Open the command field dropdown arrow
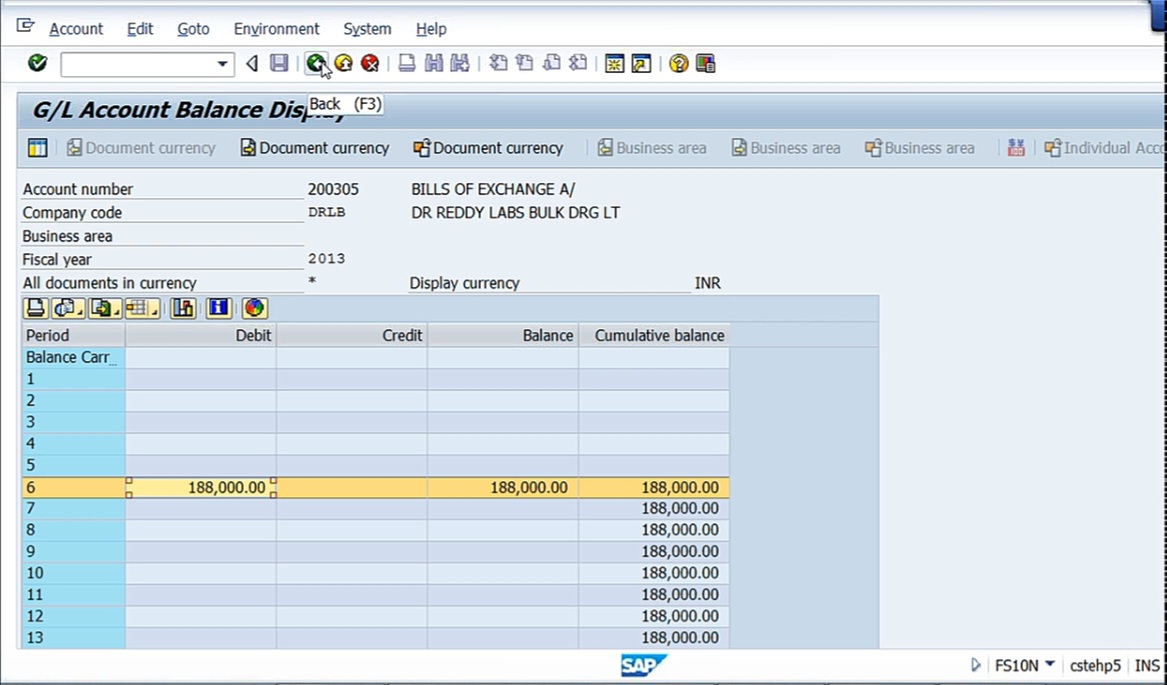The height and width of the screenshot is (685, 1167). pyautogui.click(x=222, y=64)
